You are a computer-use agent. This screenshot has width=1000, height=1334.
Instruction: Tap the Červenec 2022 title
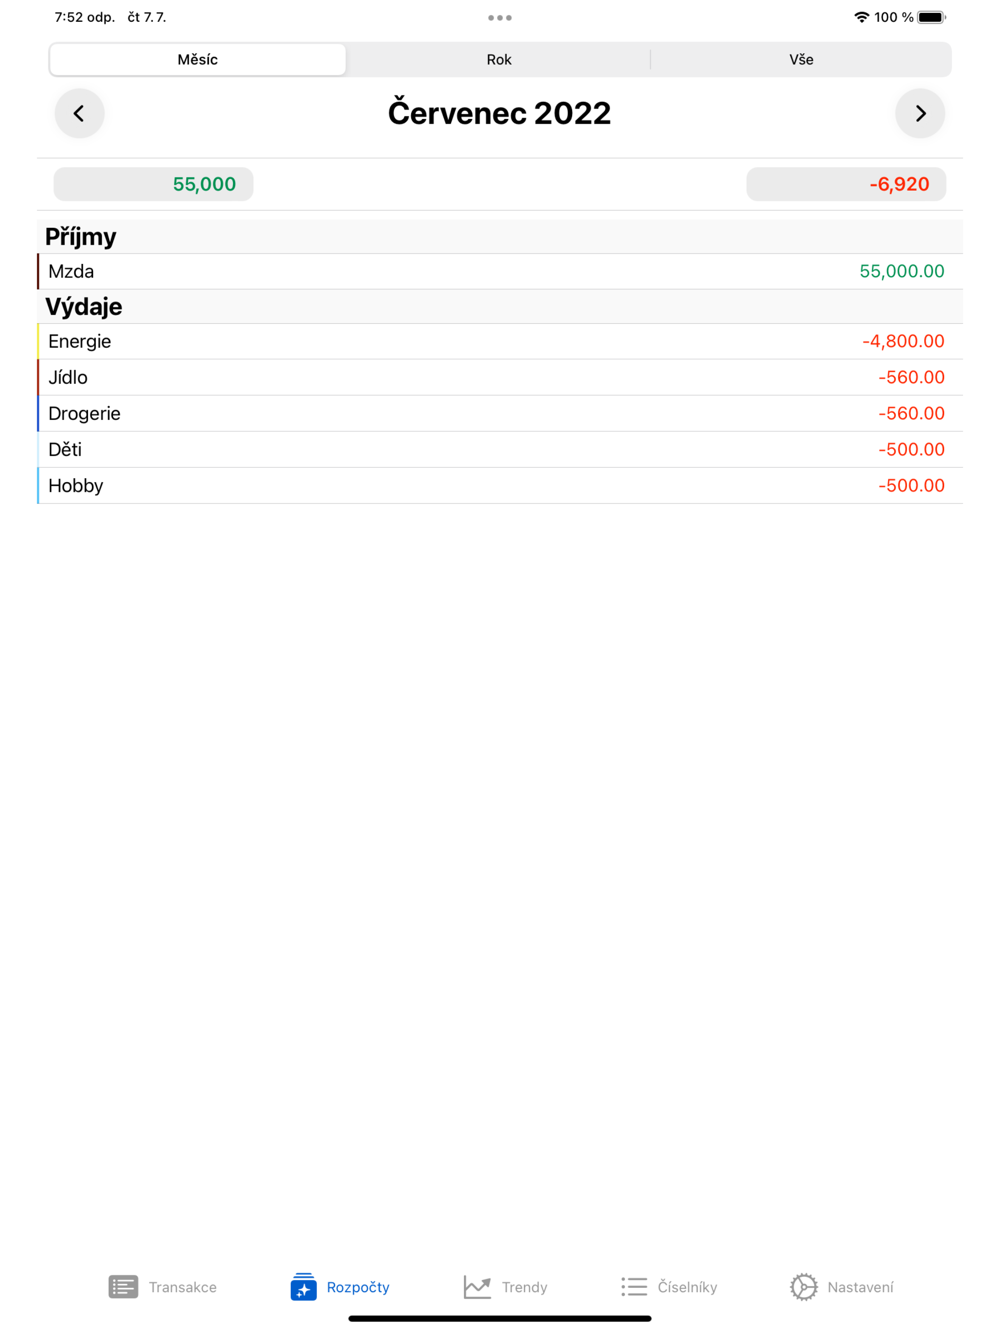499,113
